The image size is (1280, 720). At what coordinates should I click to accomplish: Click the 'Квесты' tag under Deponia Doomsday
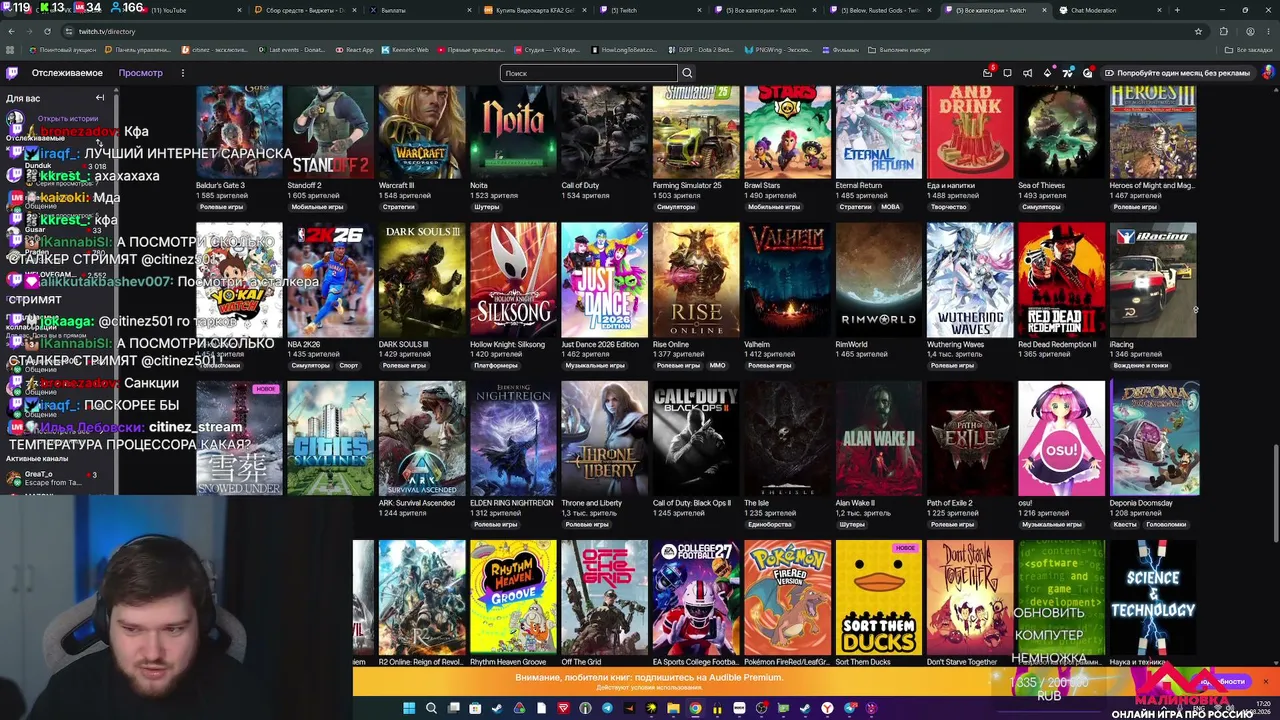pos(1125,524)
